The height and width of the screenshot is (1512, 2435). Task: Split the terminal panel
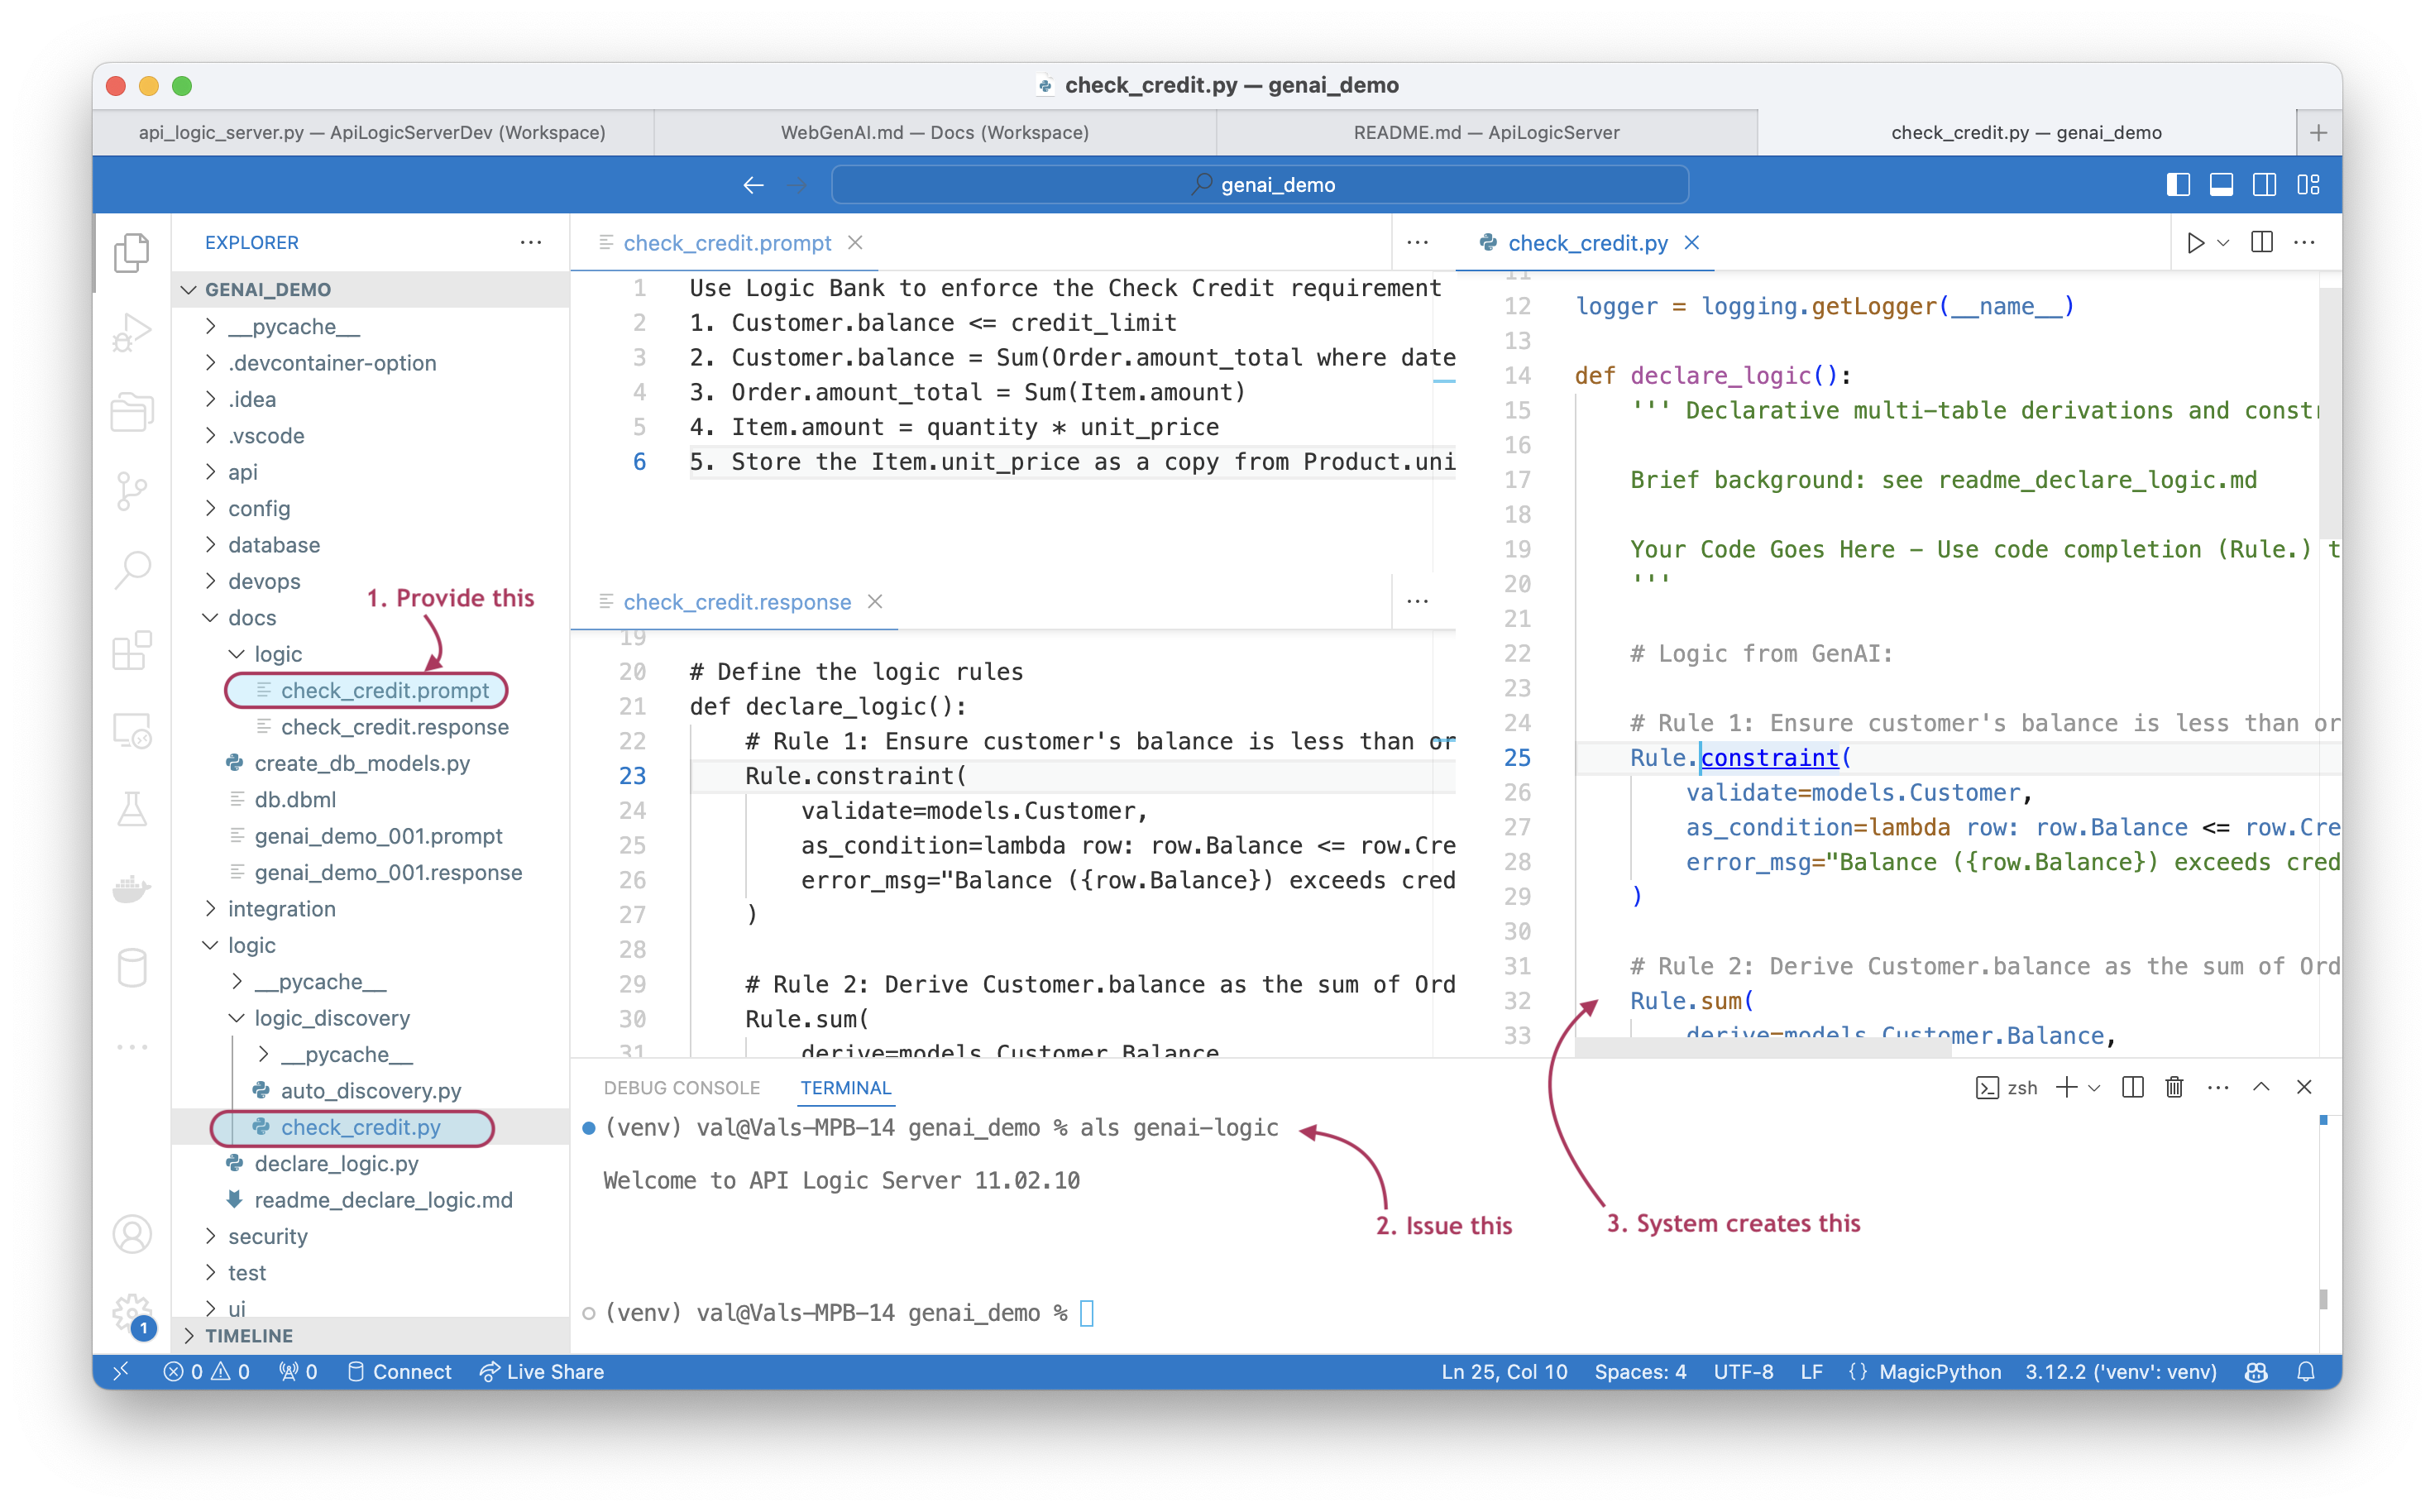2132,1088
